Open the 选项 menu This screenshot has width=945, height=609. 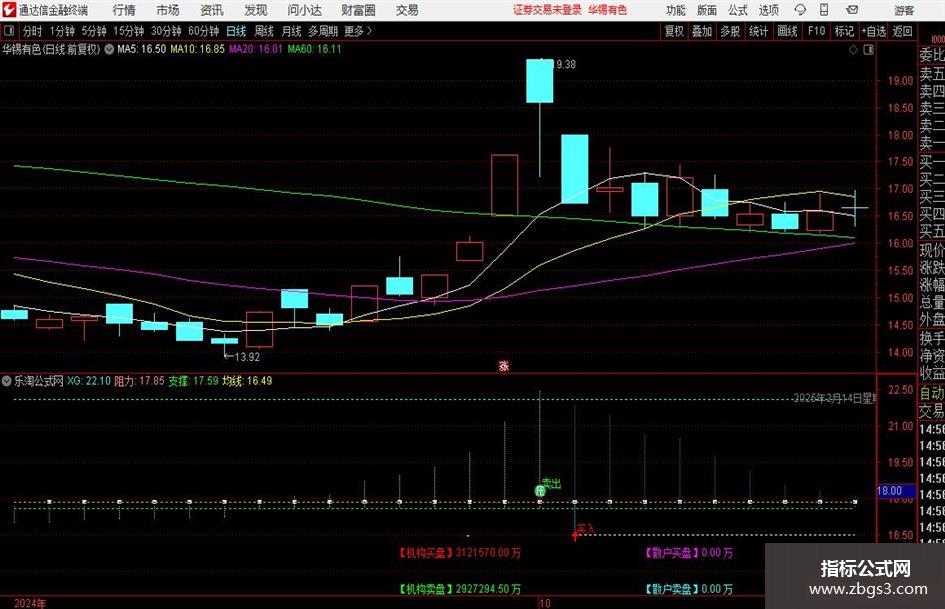(768, 10)
